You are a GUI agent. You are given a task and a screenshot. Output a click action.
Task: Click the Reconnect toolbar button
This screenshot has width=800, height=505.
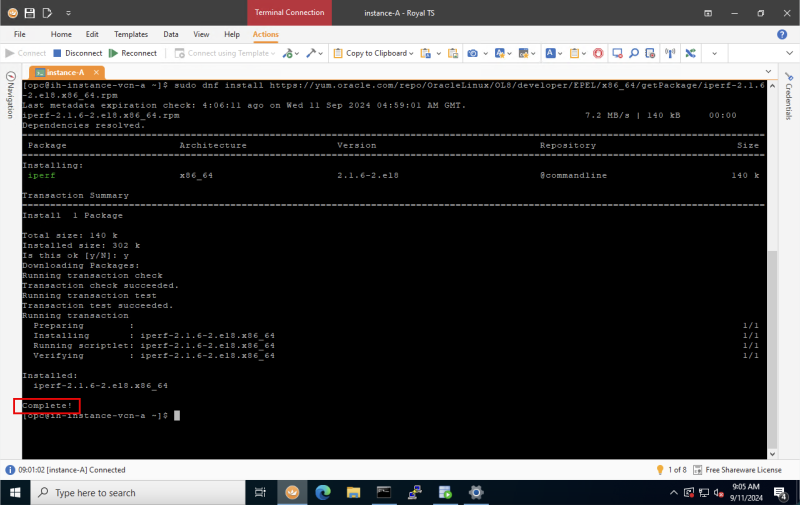tap(133, 53)
